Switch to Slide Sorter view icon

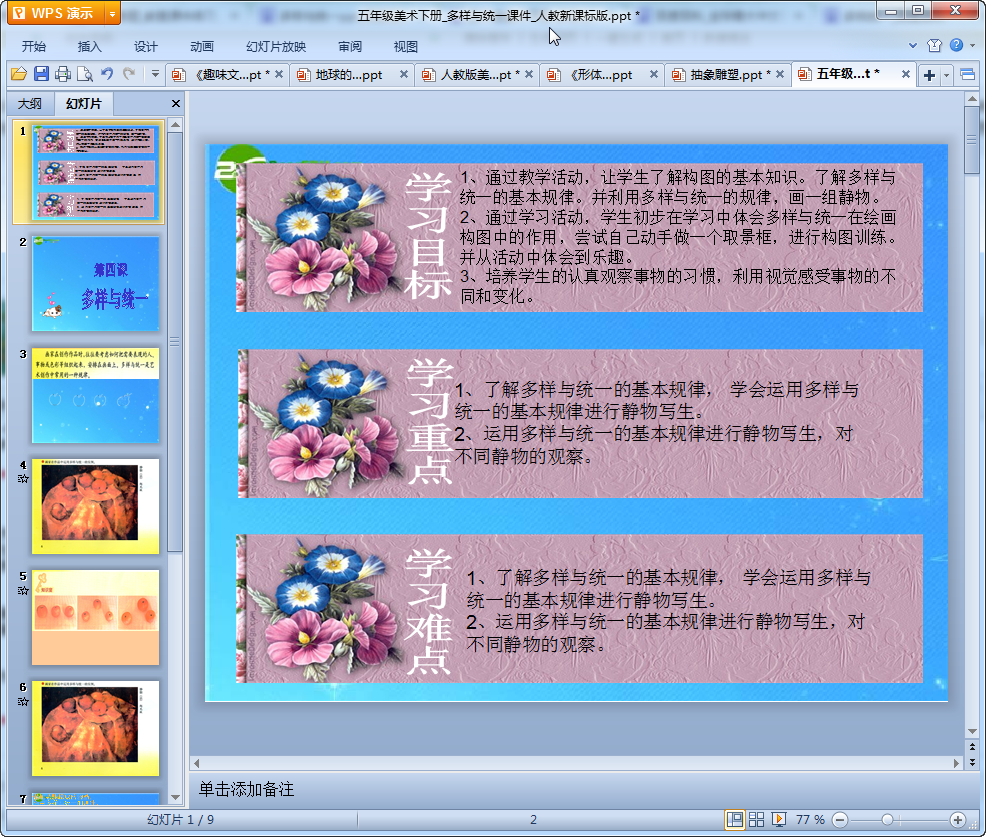(756, 819)
